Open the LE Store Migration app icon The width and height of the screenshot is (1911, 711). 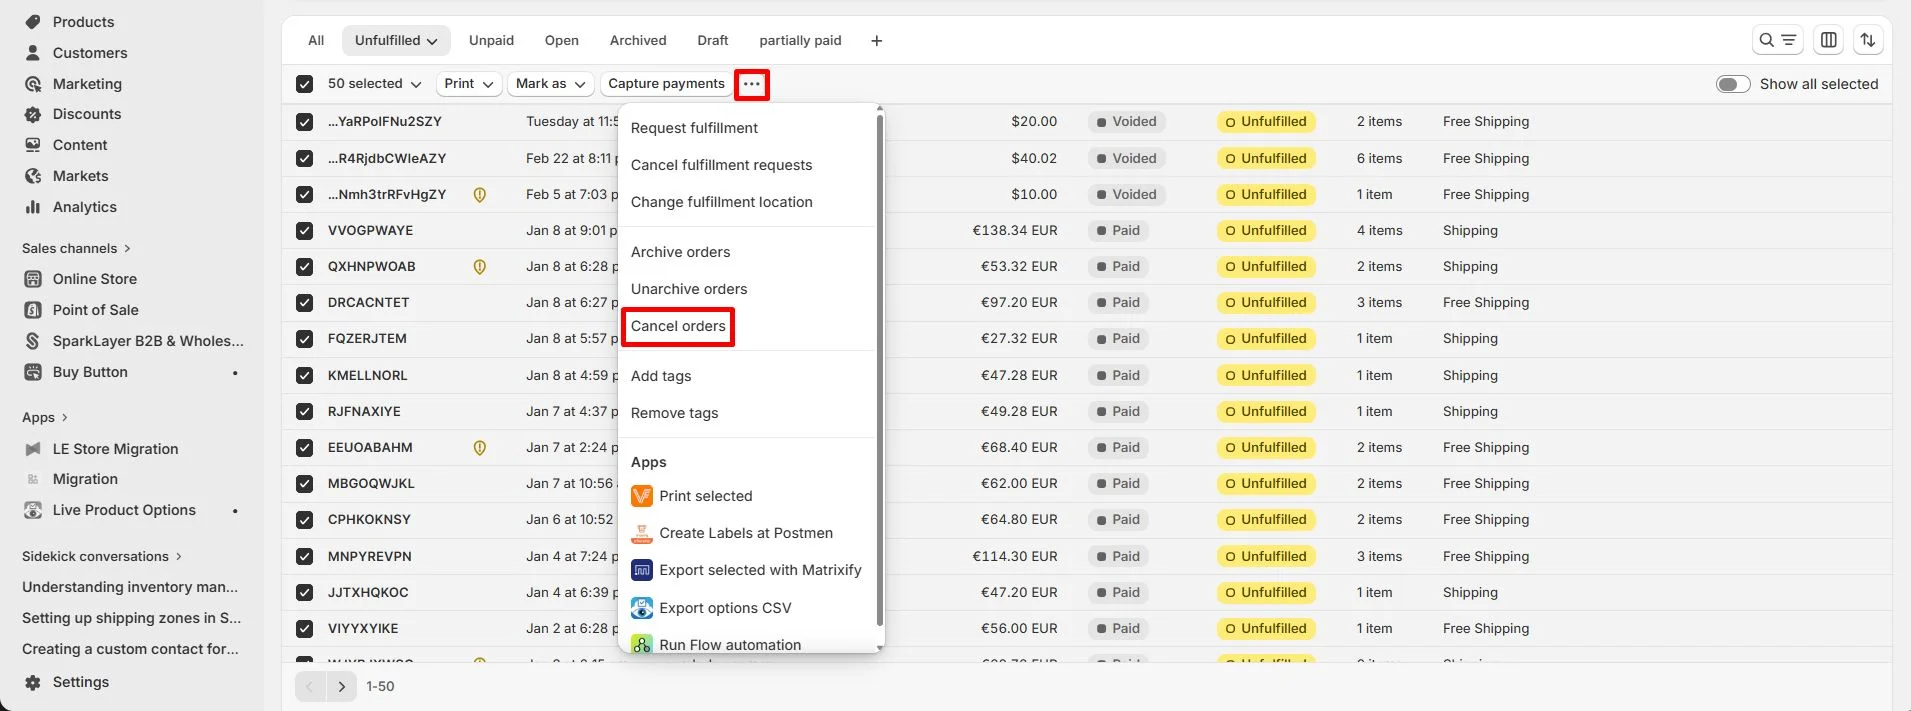click(x=33, y=449)
